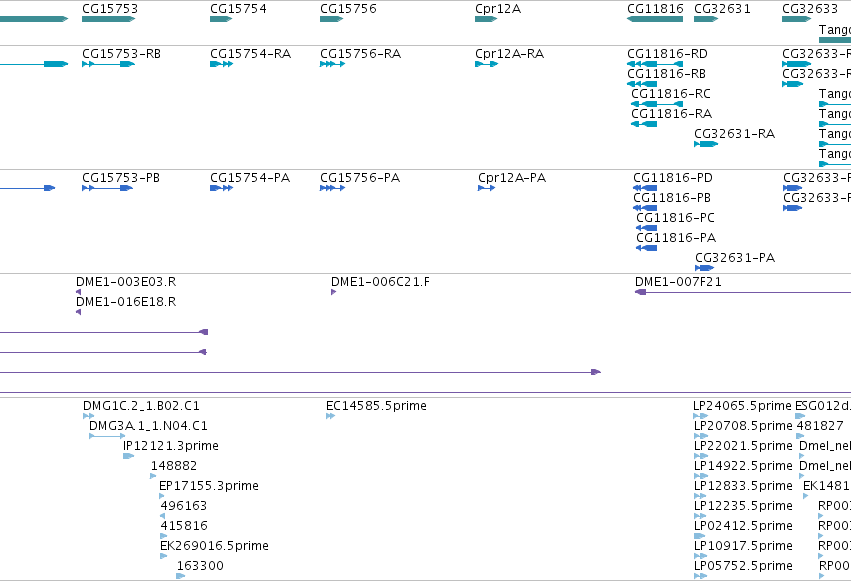This screenshot has height=581, width=851.
Task: Click EST label LP22021.5prime
Action: pos(744,446)
